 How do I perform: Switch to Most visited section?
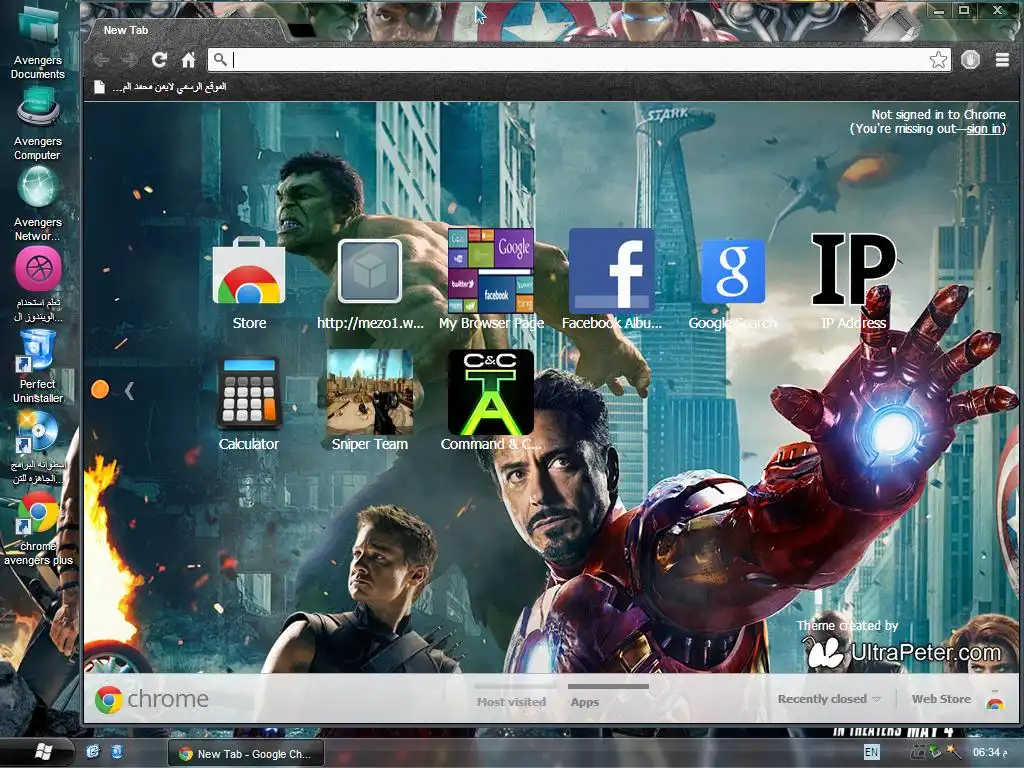[x=511, y=701]
